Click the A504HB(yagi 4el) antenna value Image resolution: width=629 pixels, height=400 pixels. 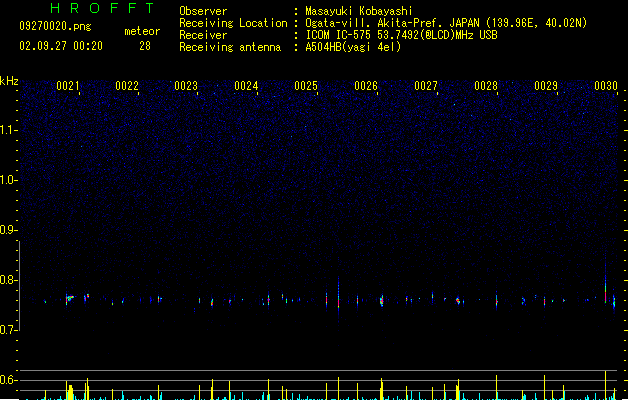[353, 47]
